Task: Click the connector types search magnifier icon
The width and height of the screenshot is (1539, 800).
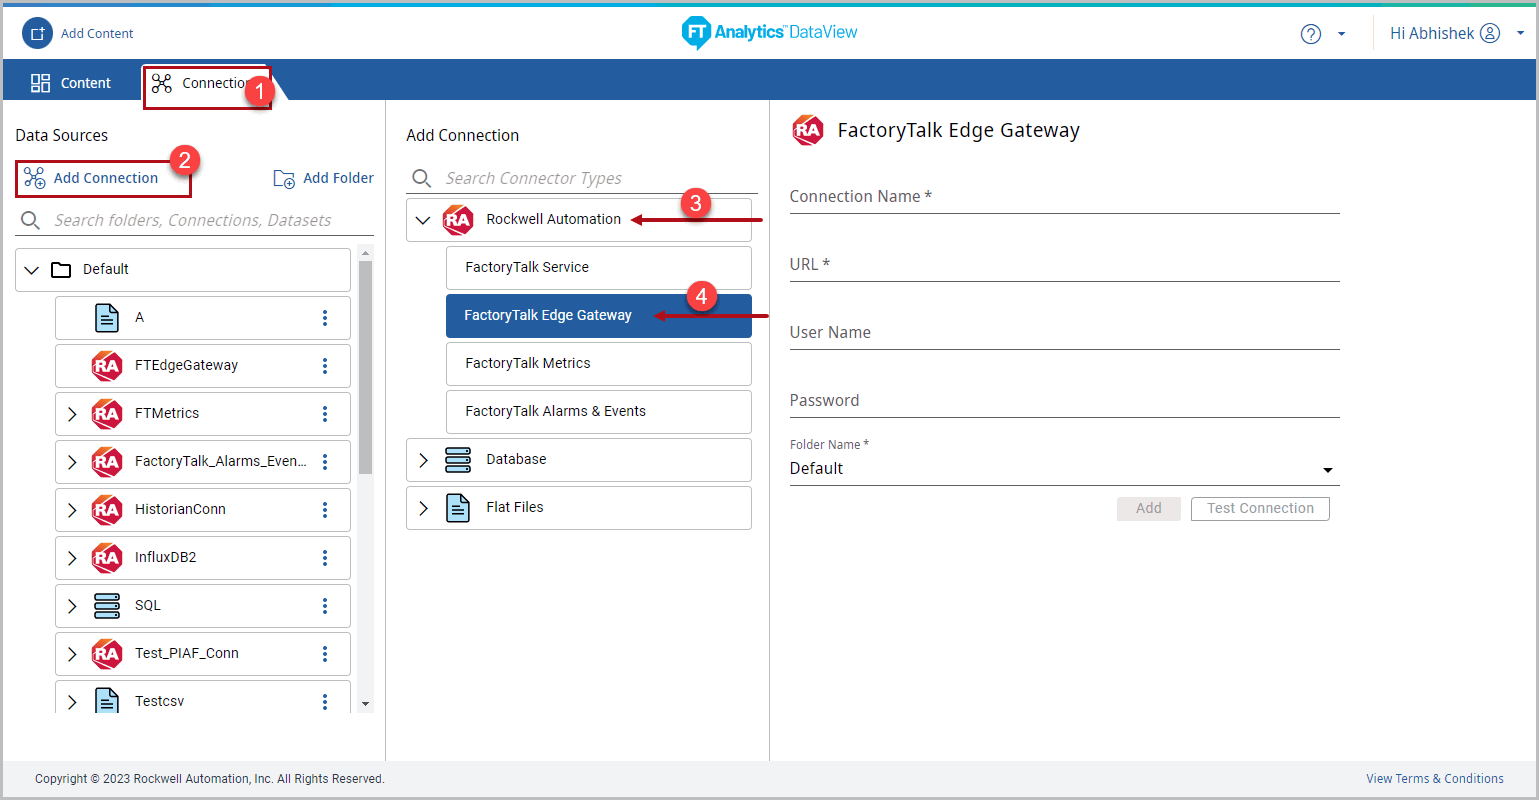Action: click(x=422, y=178)
